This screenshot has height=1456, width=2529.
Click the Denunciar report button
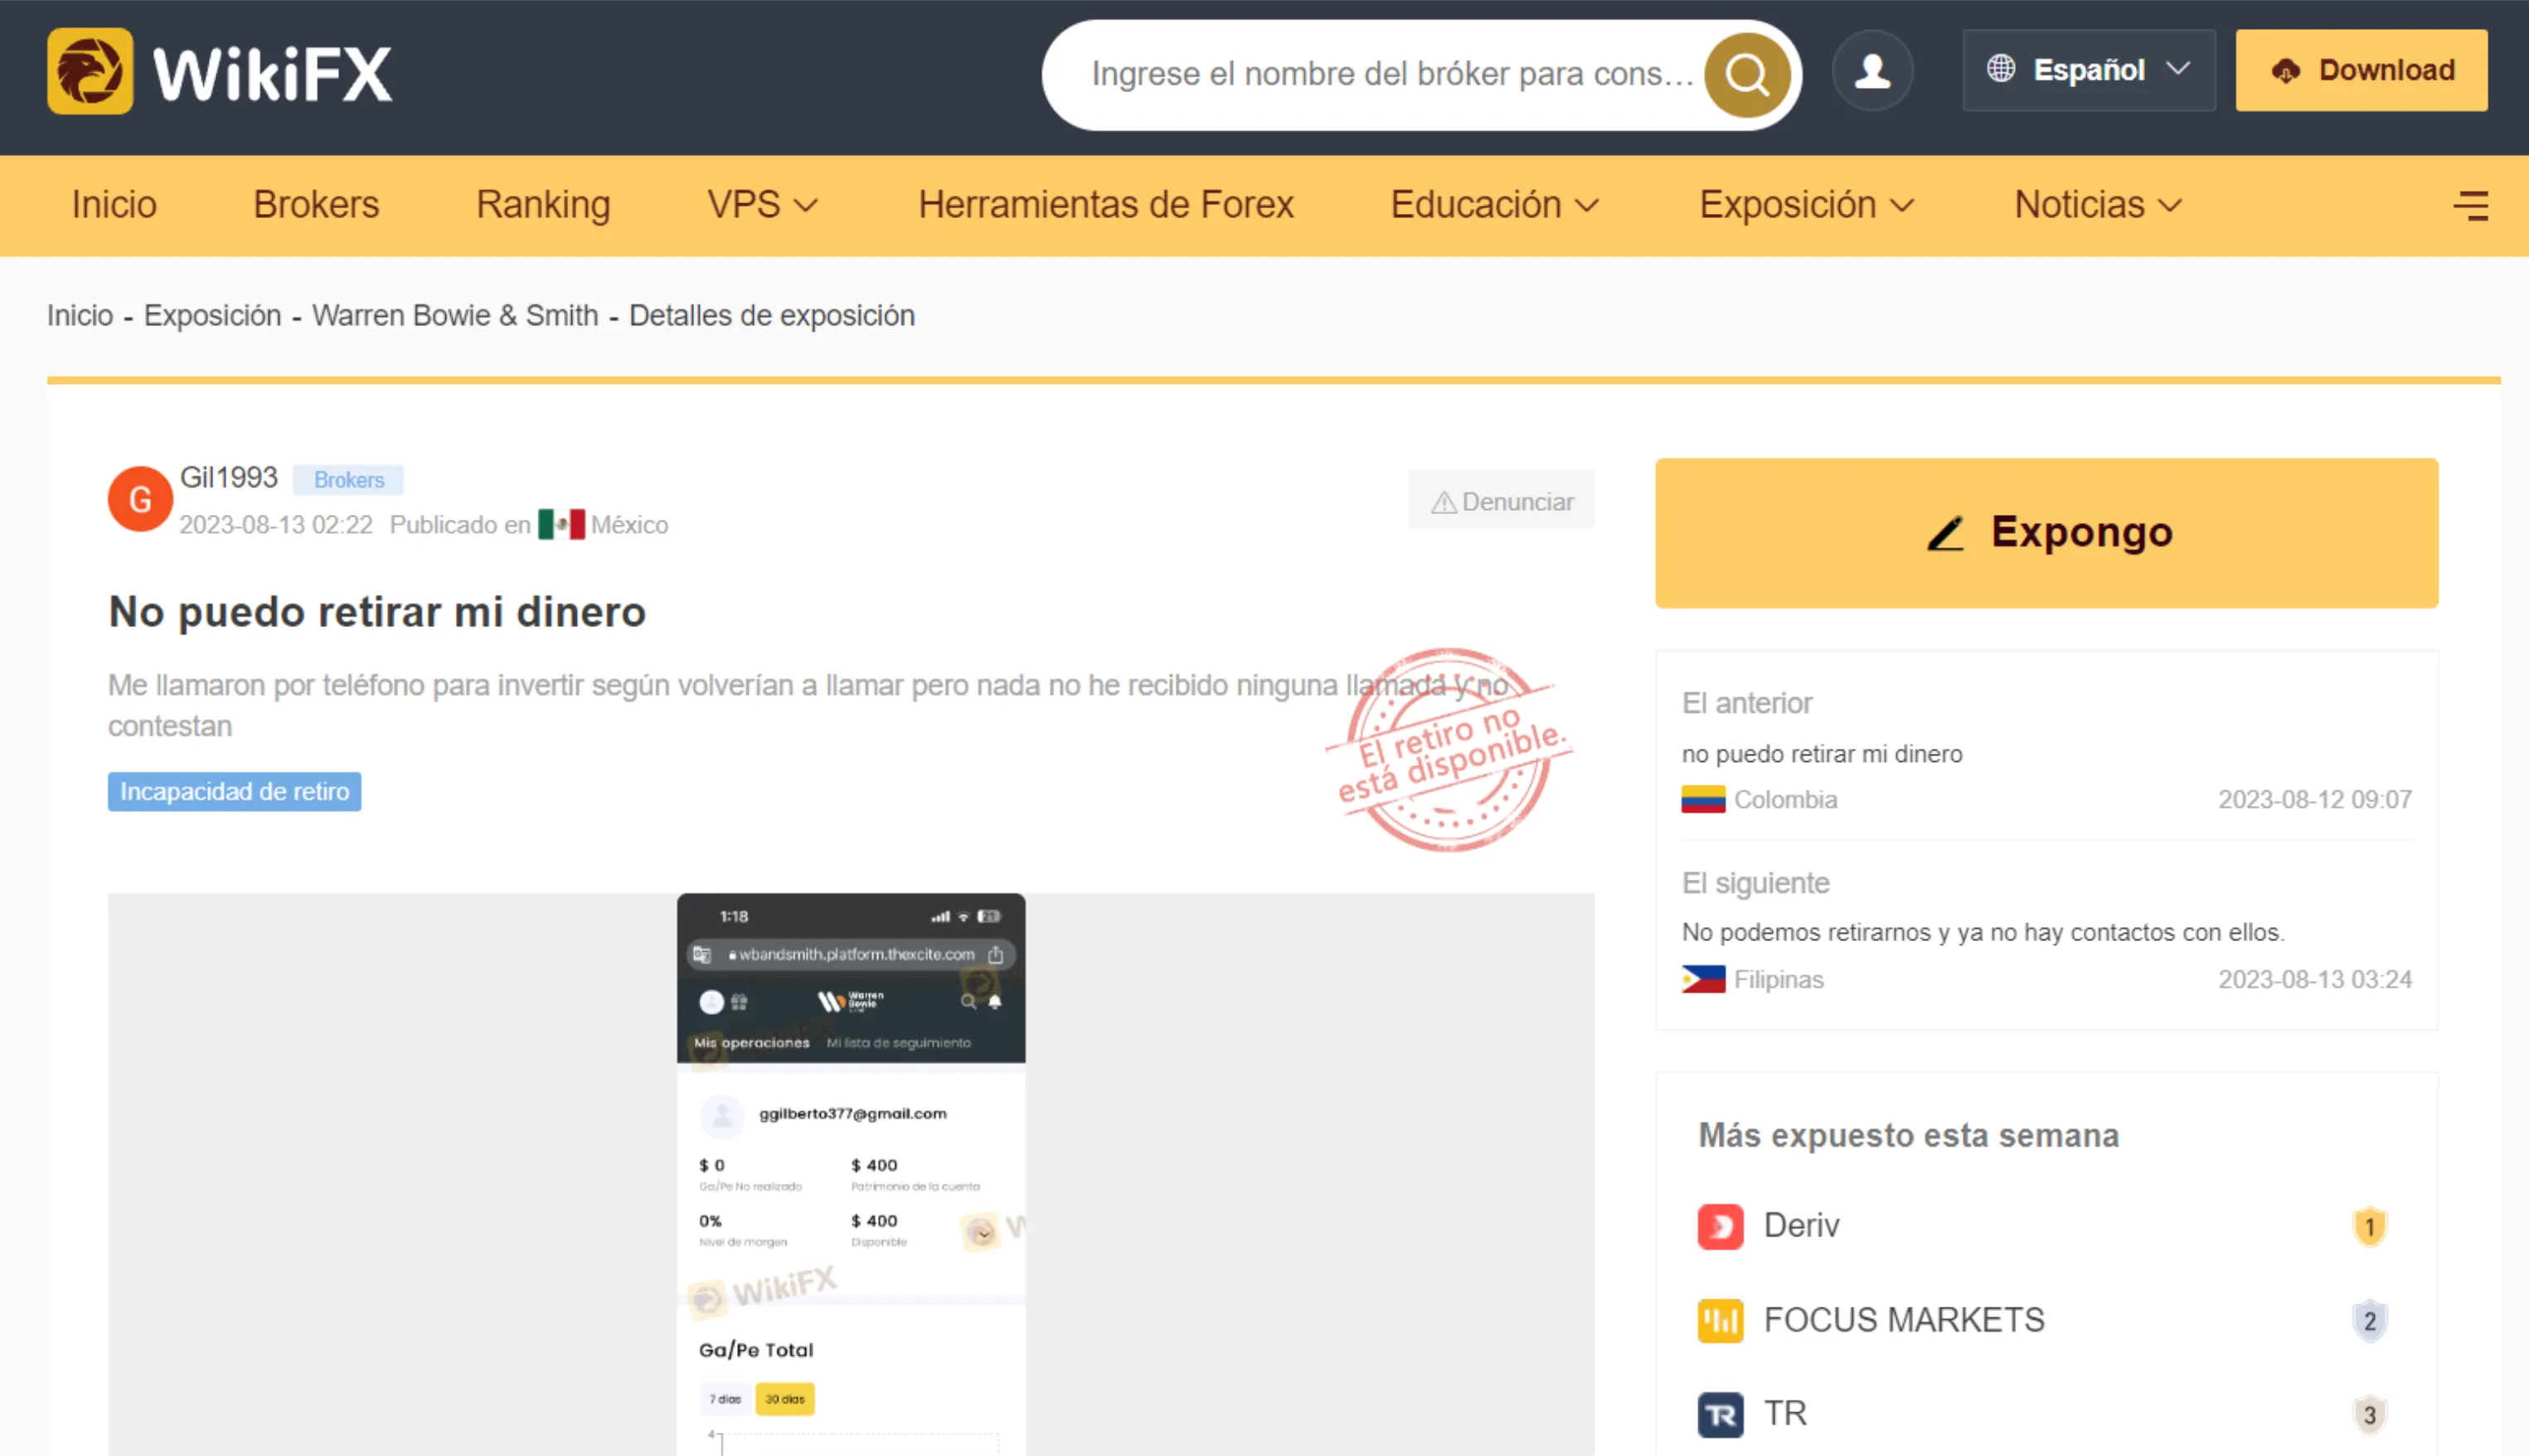pos(1501,500)
